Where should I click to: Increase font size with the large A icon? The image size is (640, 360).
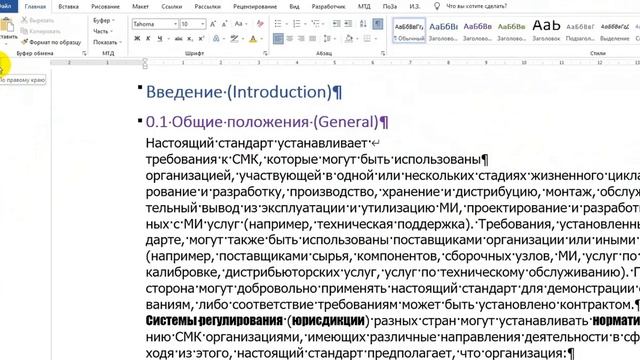[x=213, y=24]
